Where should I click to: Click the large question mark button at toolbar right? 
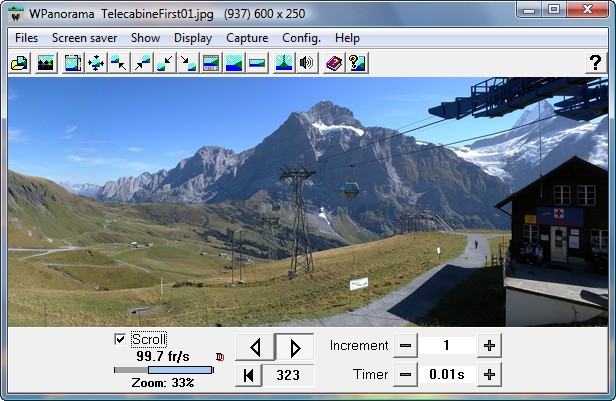click(596, 63)
